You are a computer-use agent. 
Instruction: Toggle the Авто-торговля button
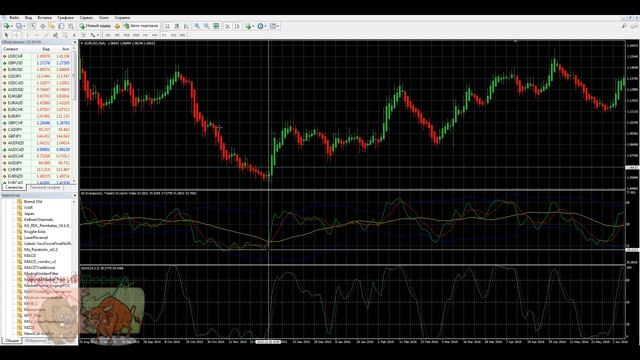point(141,26)
